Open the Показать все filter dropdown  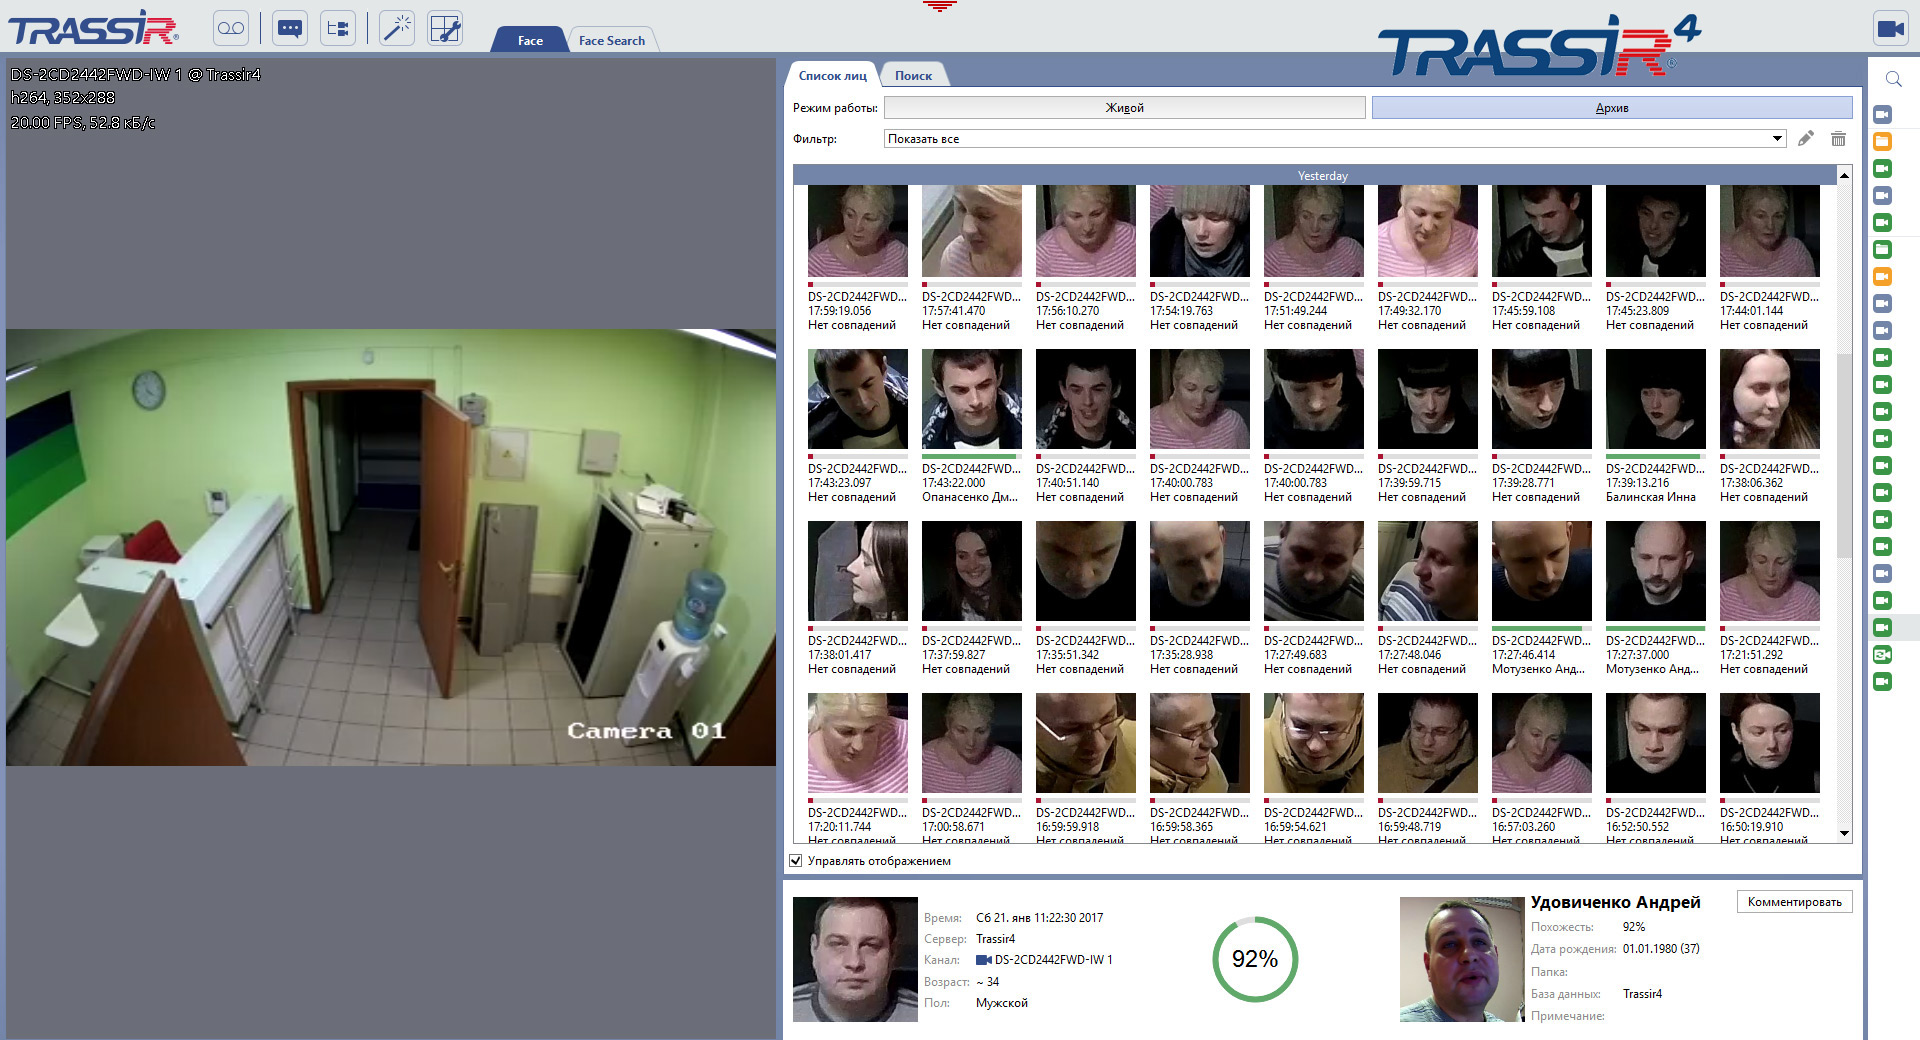(x=1778, y=138)
